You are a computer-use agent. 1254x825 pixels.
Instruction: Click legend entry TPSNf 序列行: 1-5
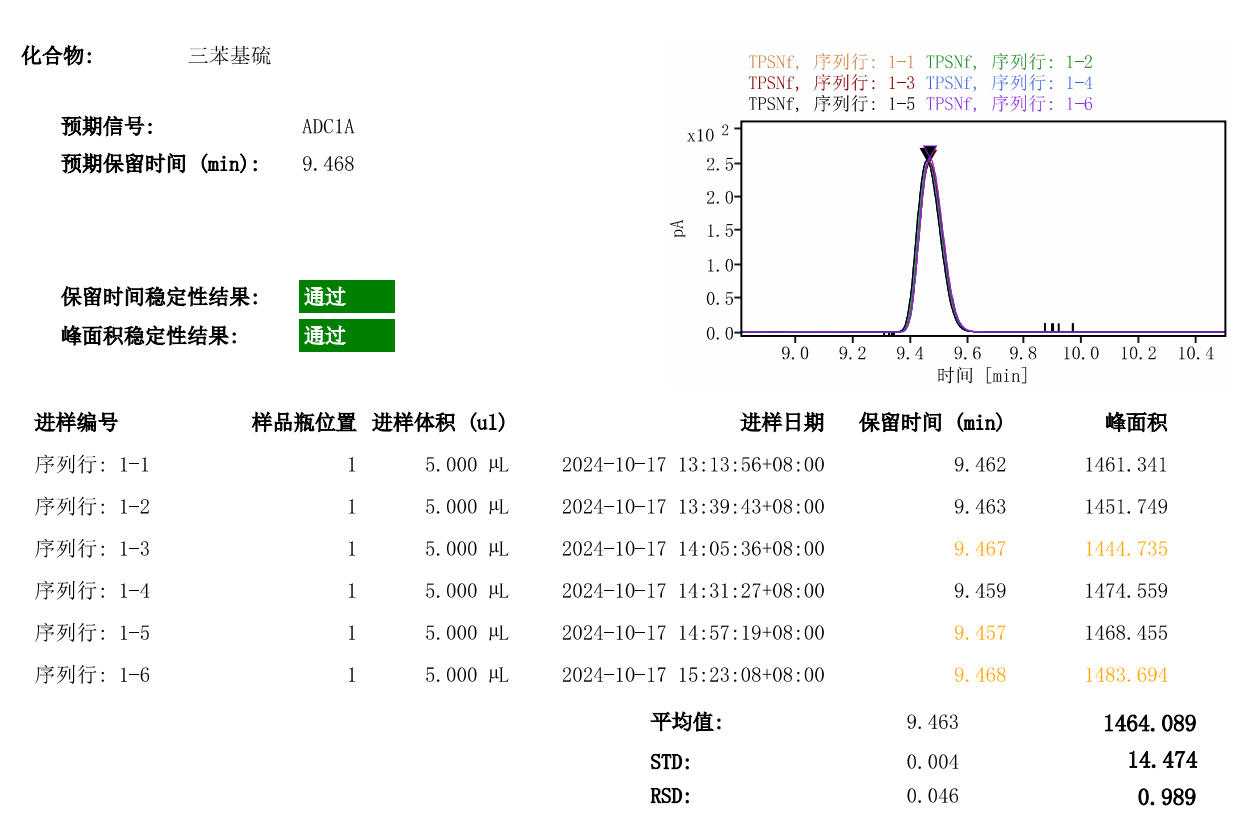tap(831, 104)
